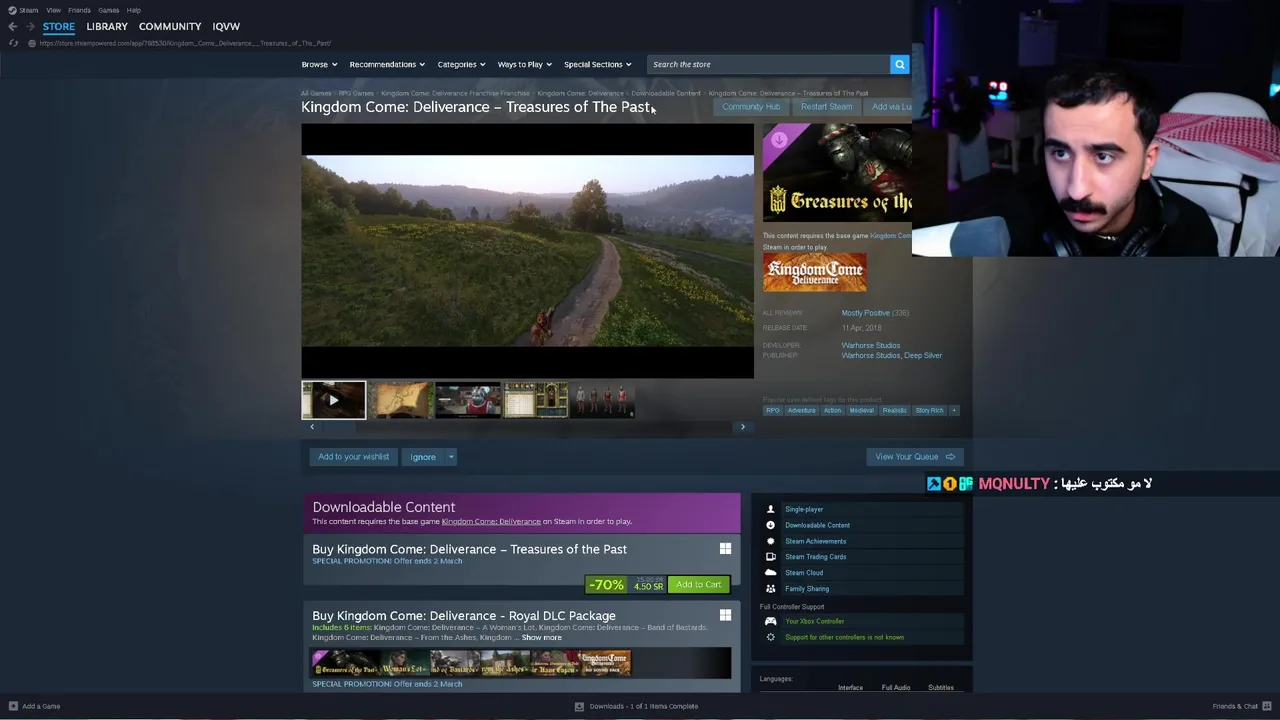Click Windows icon on Royal DLC Package purchase
The image size is (1280, 720).
725,616
